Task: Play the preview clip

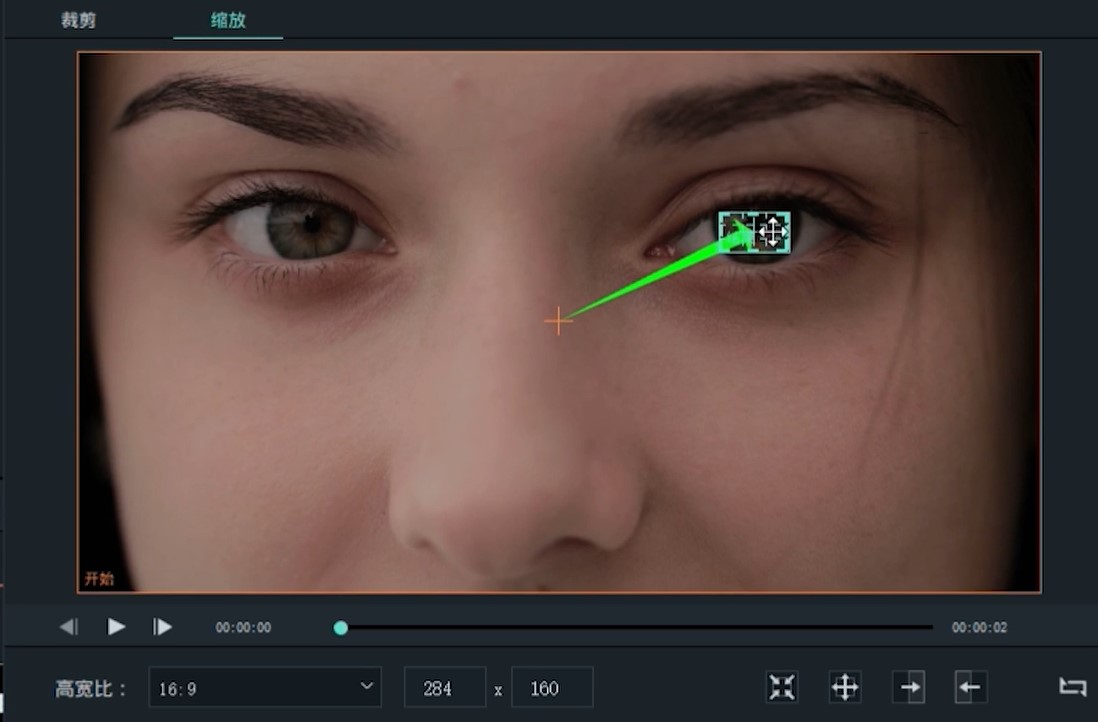Action: click(x=116, y=627)
